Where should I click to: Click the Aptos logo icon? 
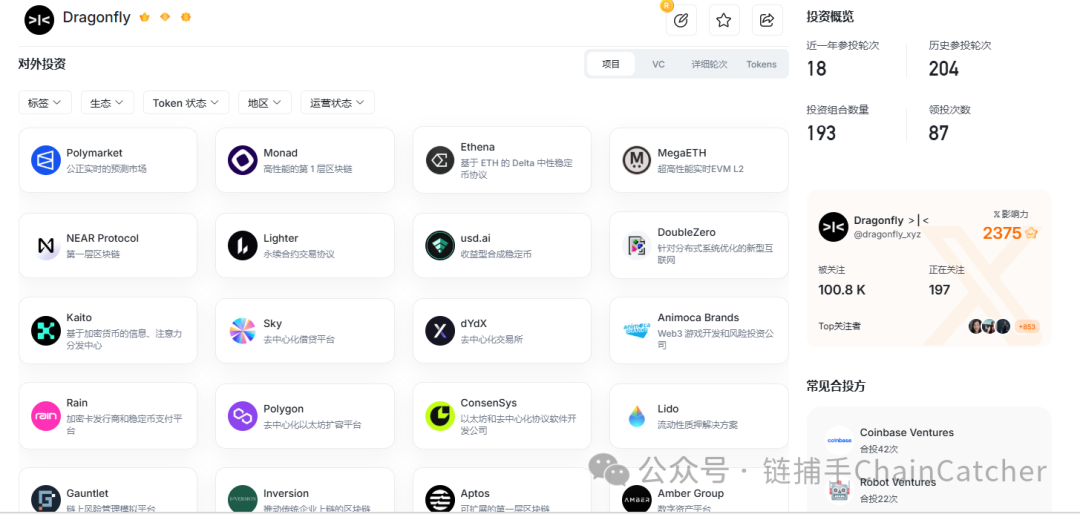click(439, 500)
